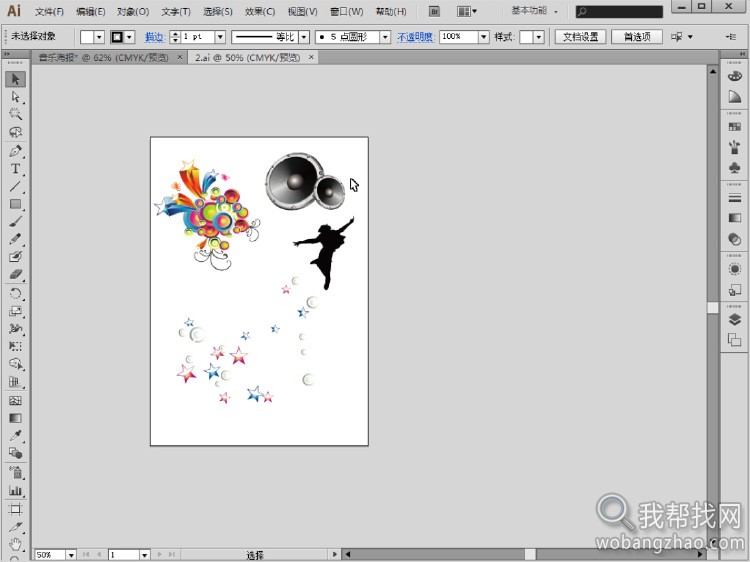Select the Column Graph tool
This screenshot has width=750, height=562.
click(x=15, y=490)
